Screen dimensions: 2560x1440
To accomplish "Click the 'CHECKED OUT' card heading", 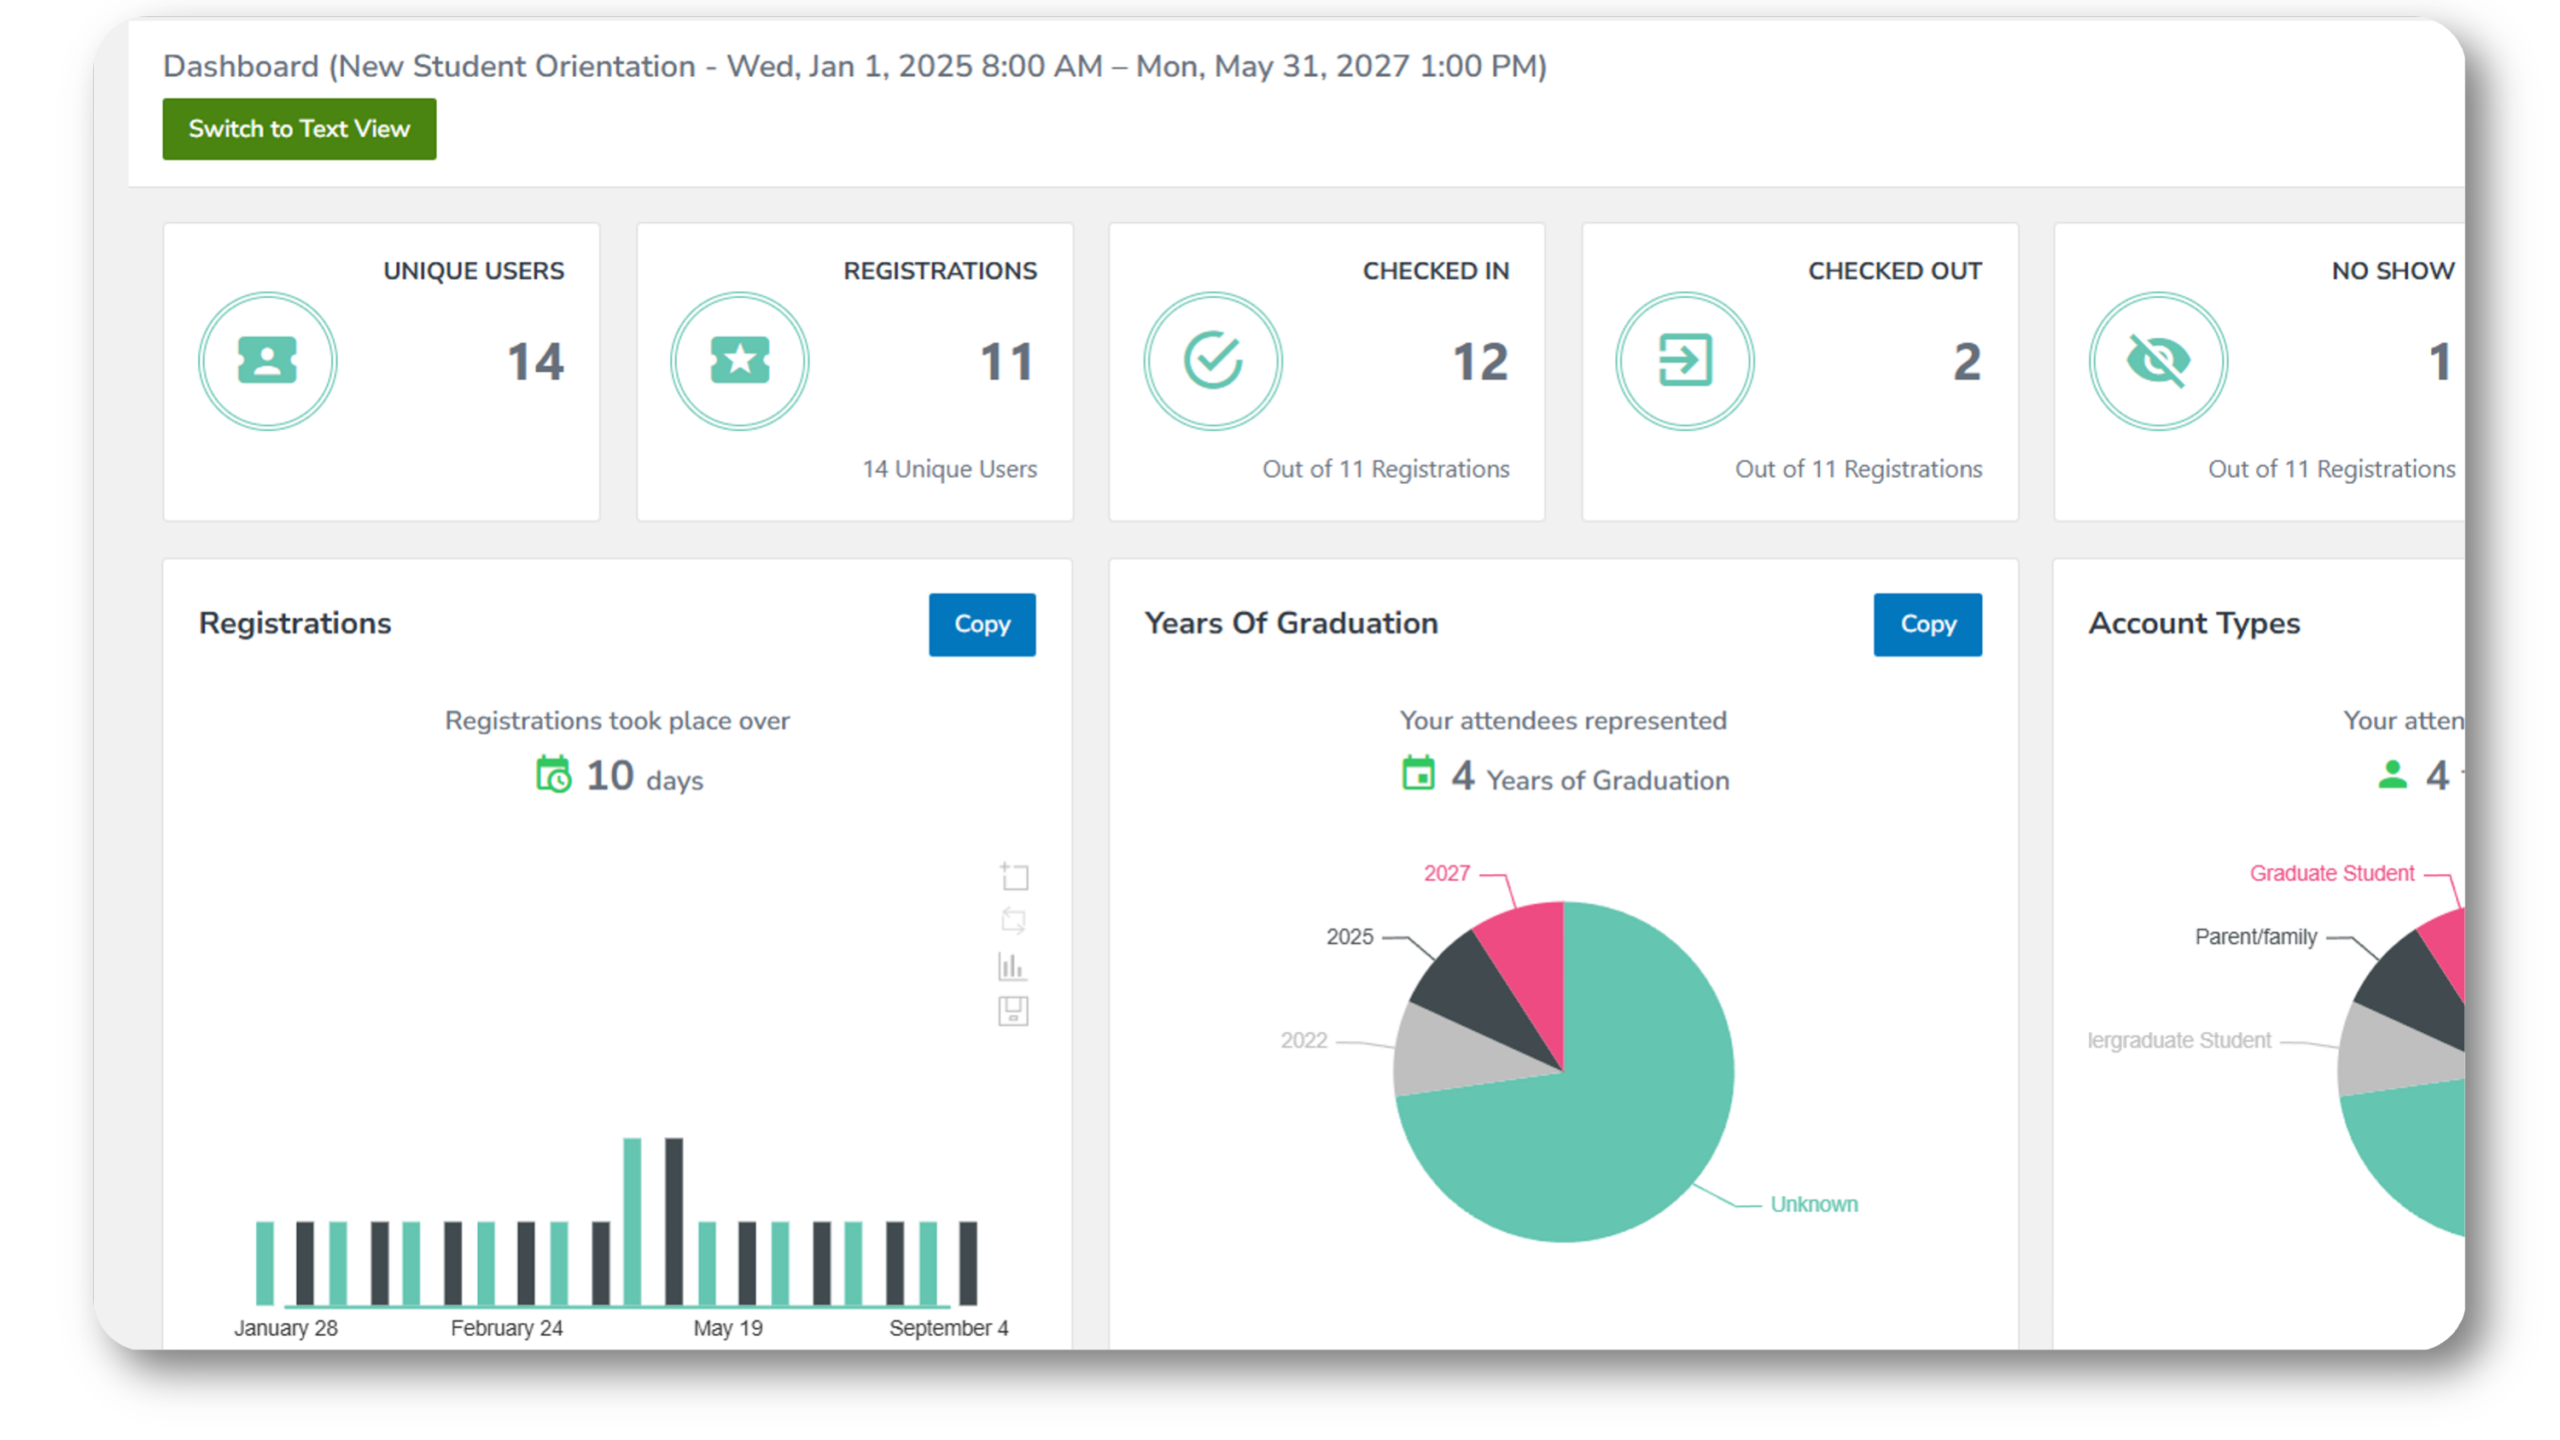I will pos(1894,271).
